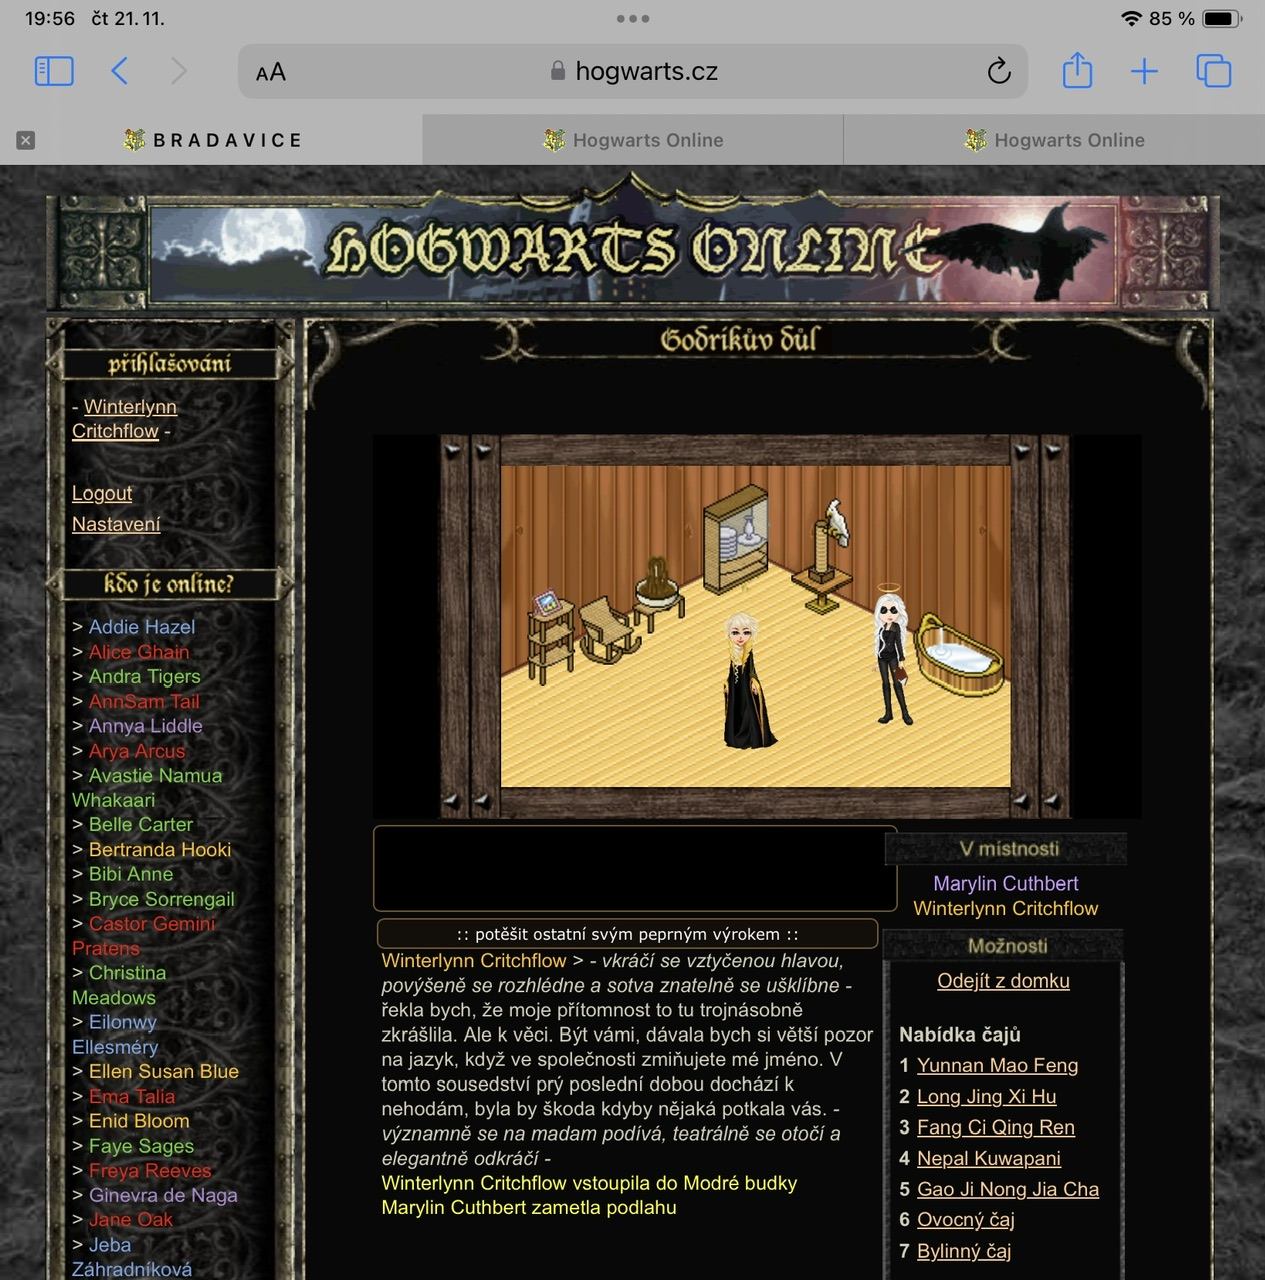The height and width of the screenshot is (1280, 1265).
Task: Click the small fountain table
Action: [658, 594]
